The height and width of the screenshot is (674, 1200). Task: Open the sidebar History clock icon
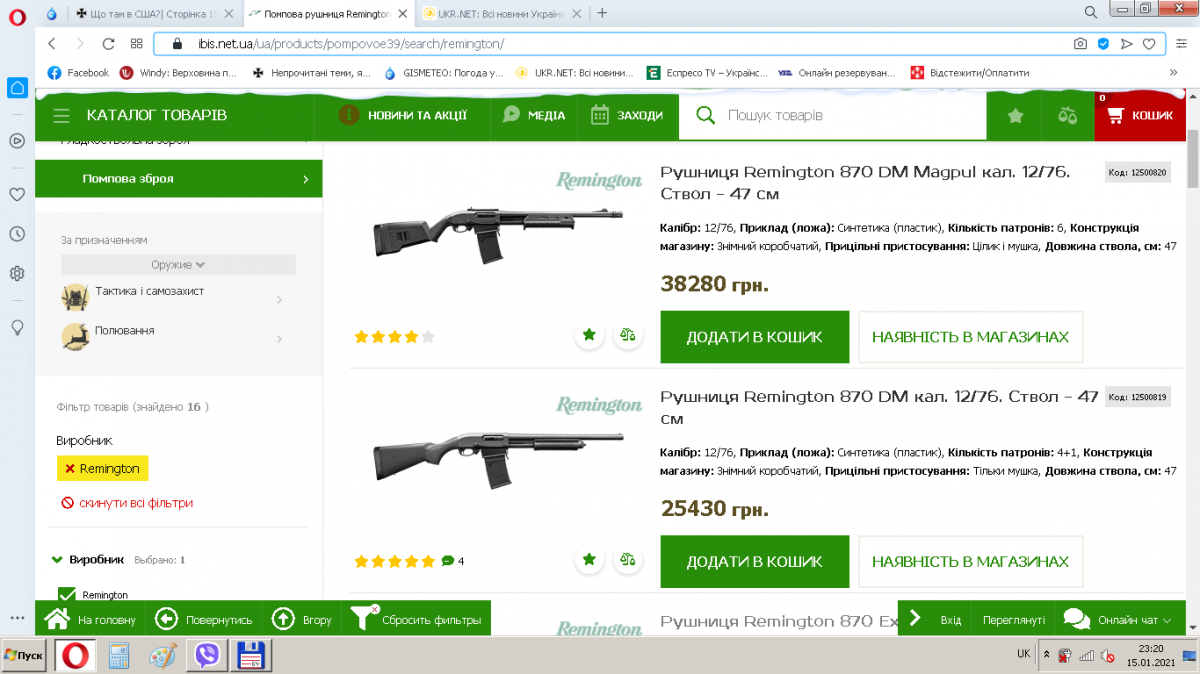pos(17,234)
